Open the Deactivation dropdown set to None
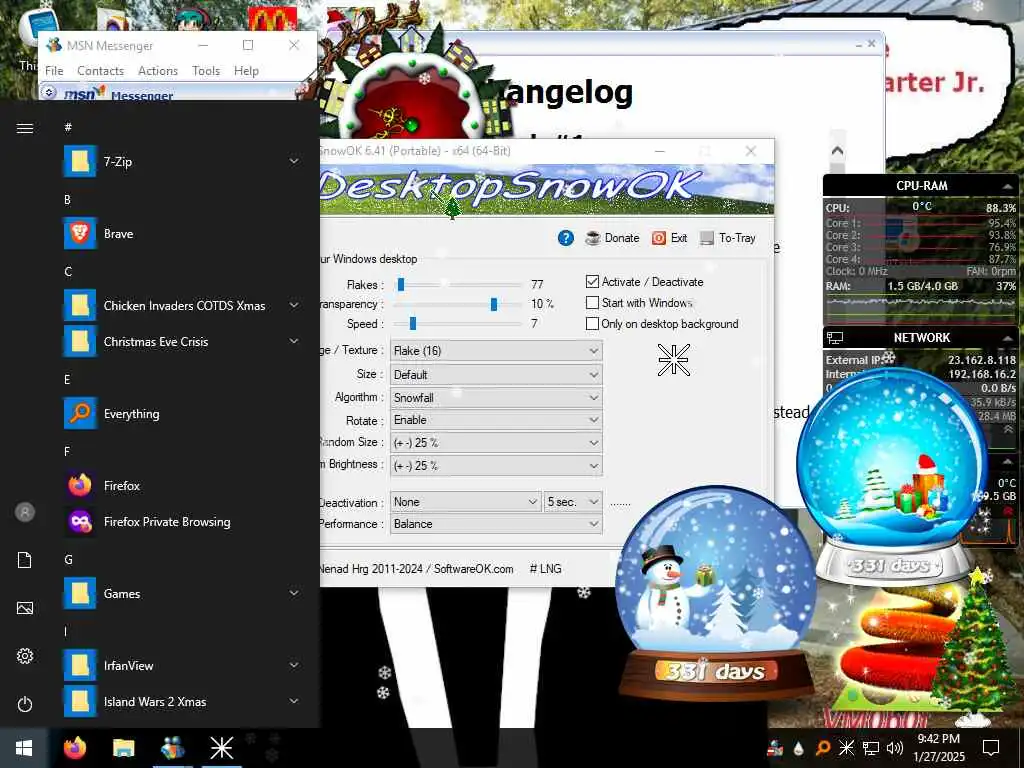This screenshot has height=768, width=1024. pyautogui.click(x=465, y=502)
